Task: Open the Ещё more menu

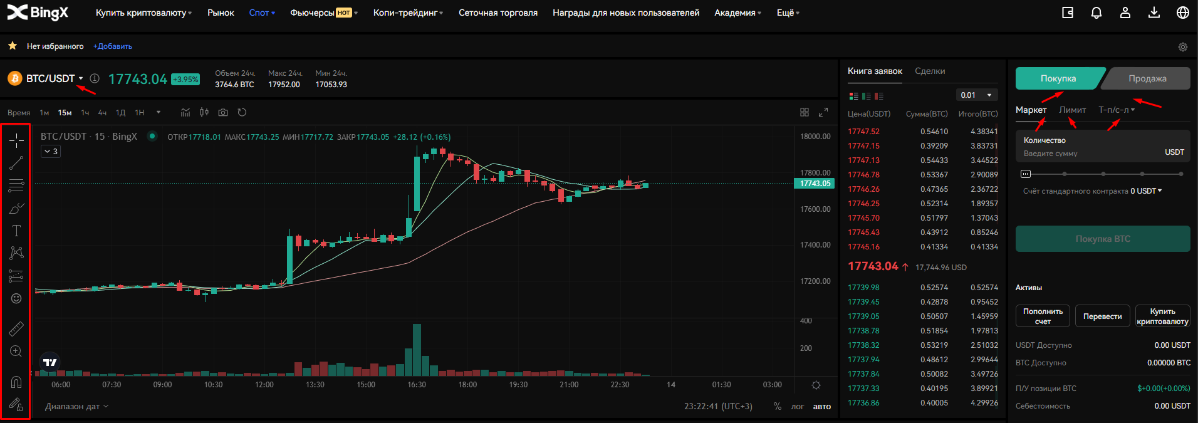Action: pos(789,13)
